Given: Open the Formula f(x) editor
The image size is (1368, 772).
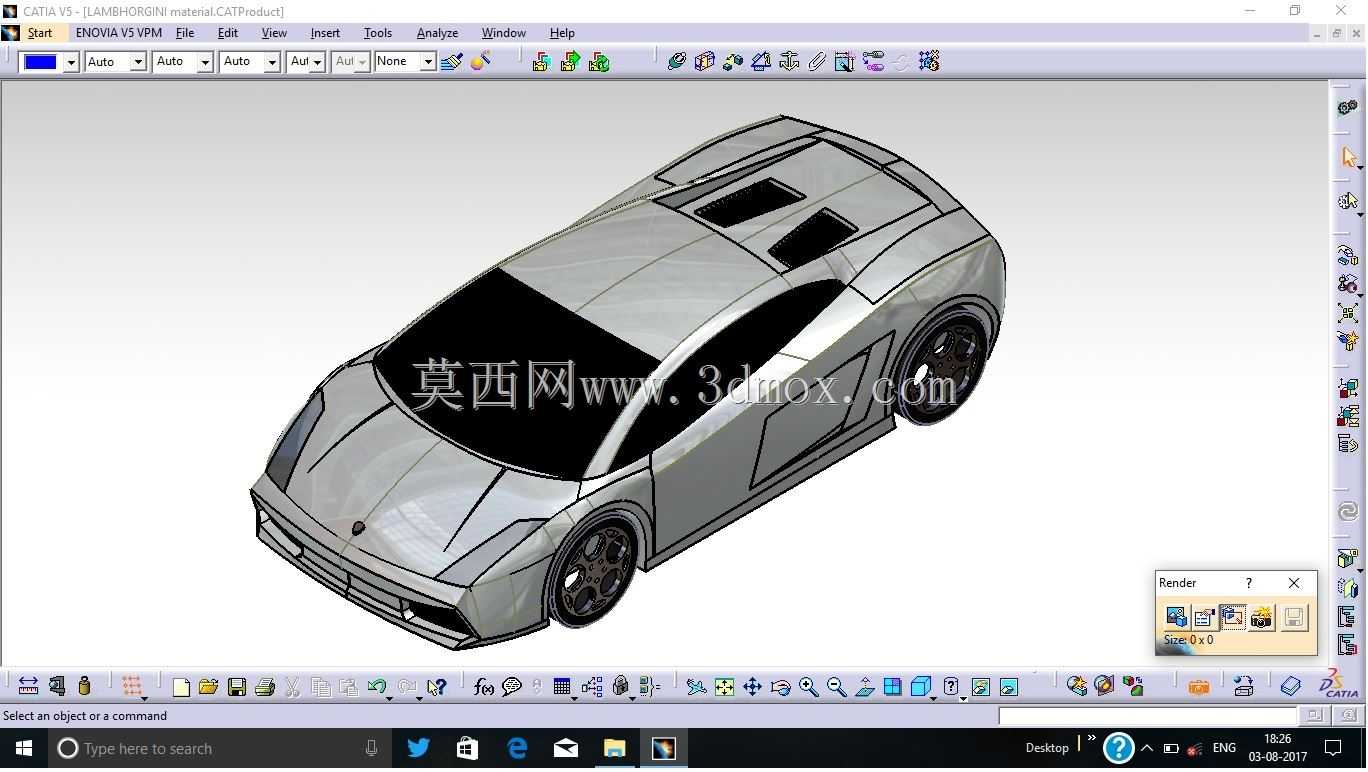Looking at the screenshot, I should (x=484, y=687).
